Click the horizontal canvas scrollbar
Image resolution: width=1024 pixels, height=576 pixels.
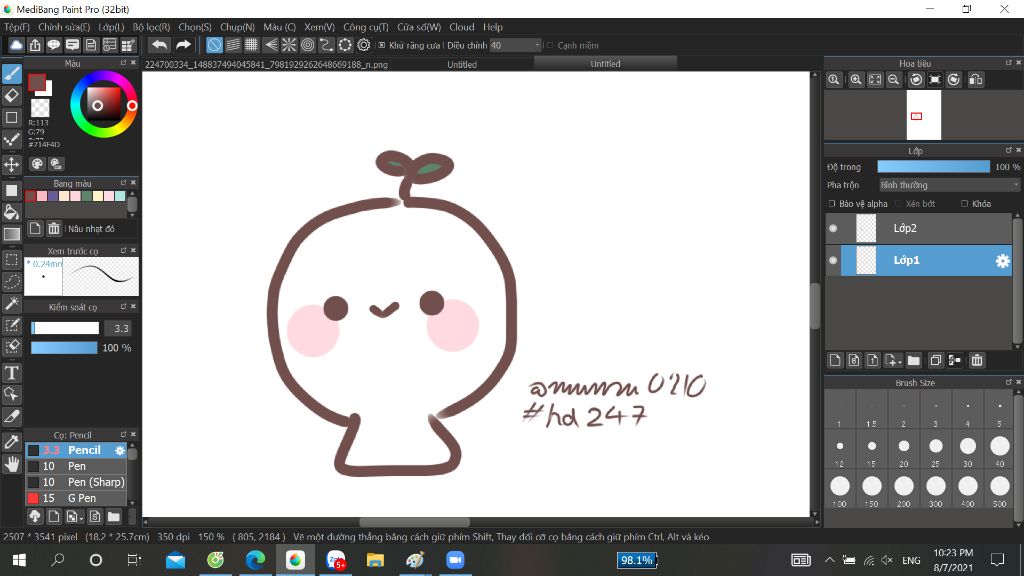point(414,522)
